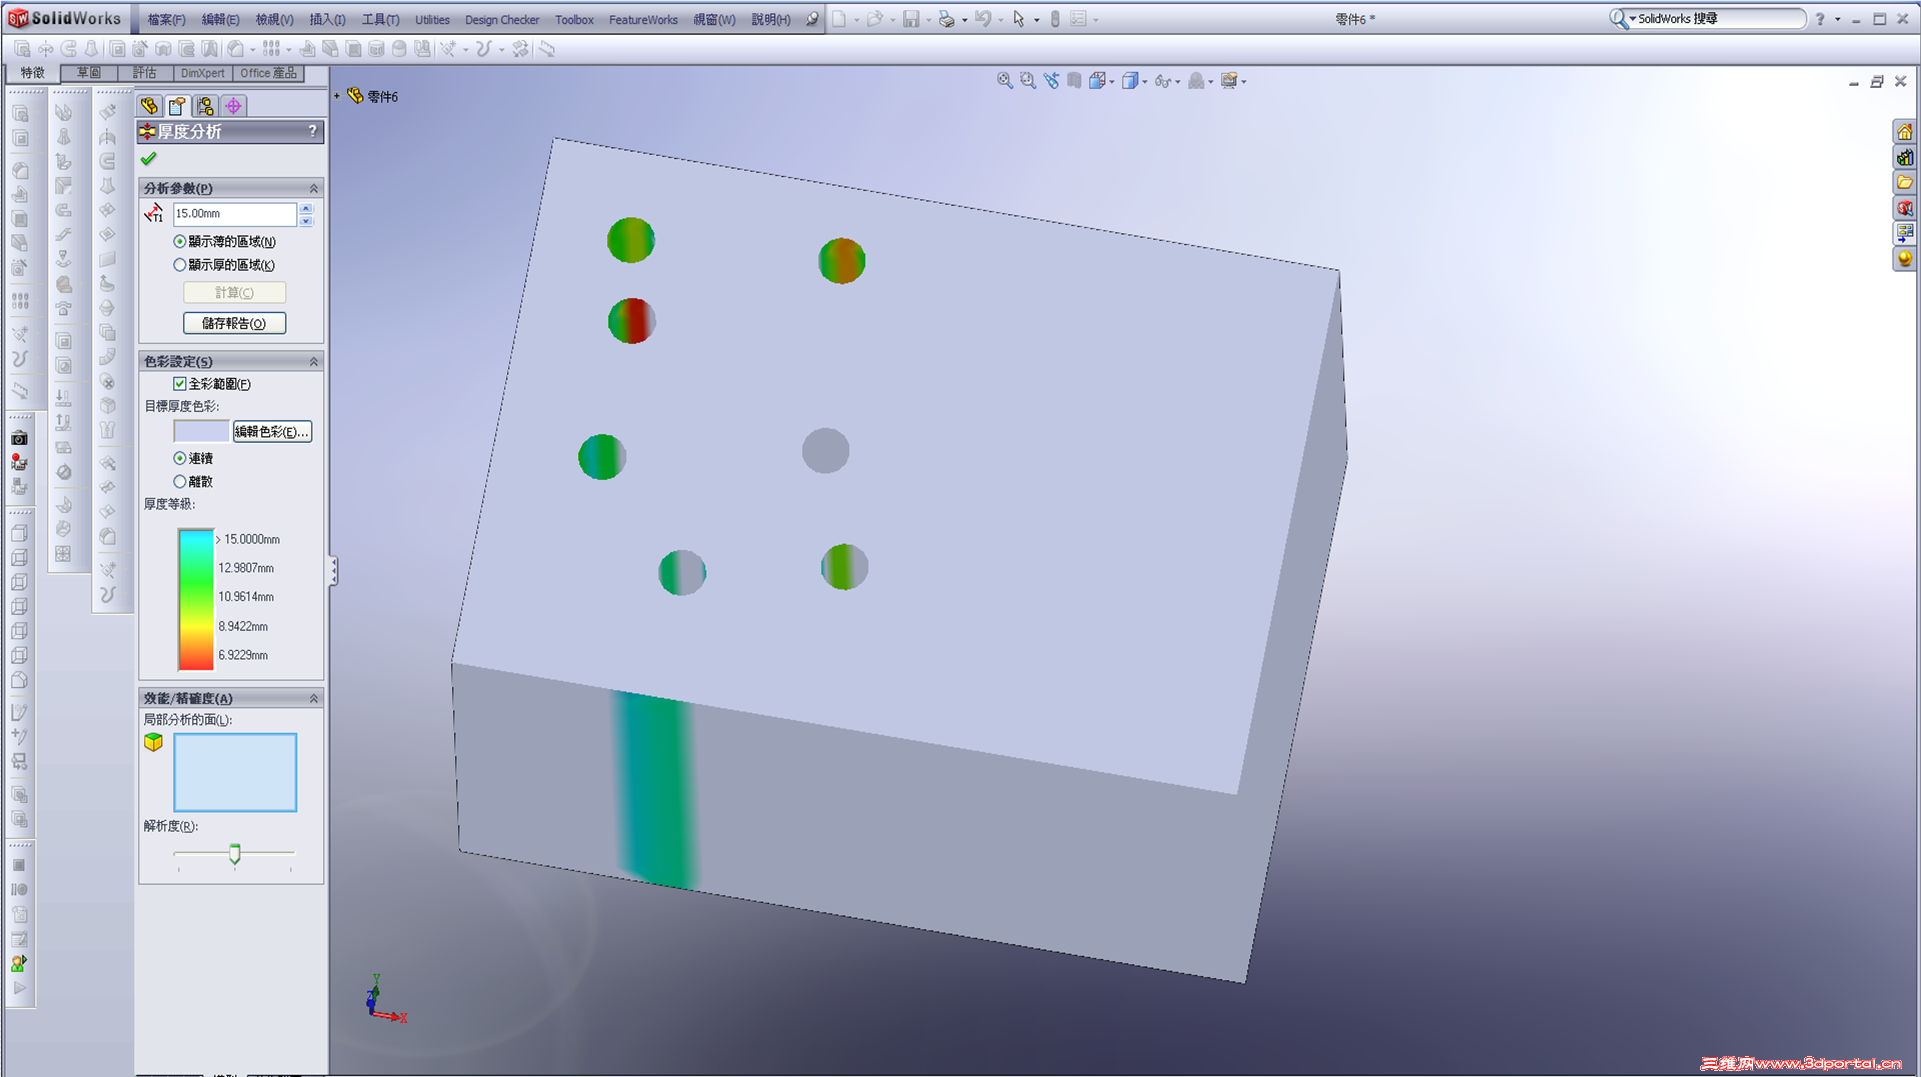
Task: Toggle the 全彩範圍 checkbox
Action: [x=180, y=384]
